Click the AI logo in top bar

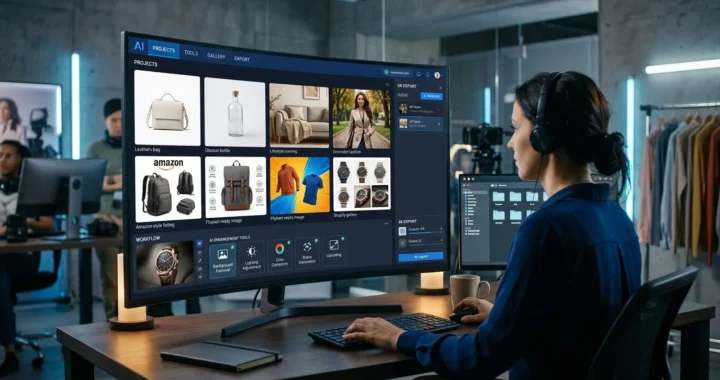click(x=139, y=46)
